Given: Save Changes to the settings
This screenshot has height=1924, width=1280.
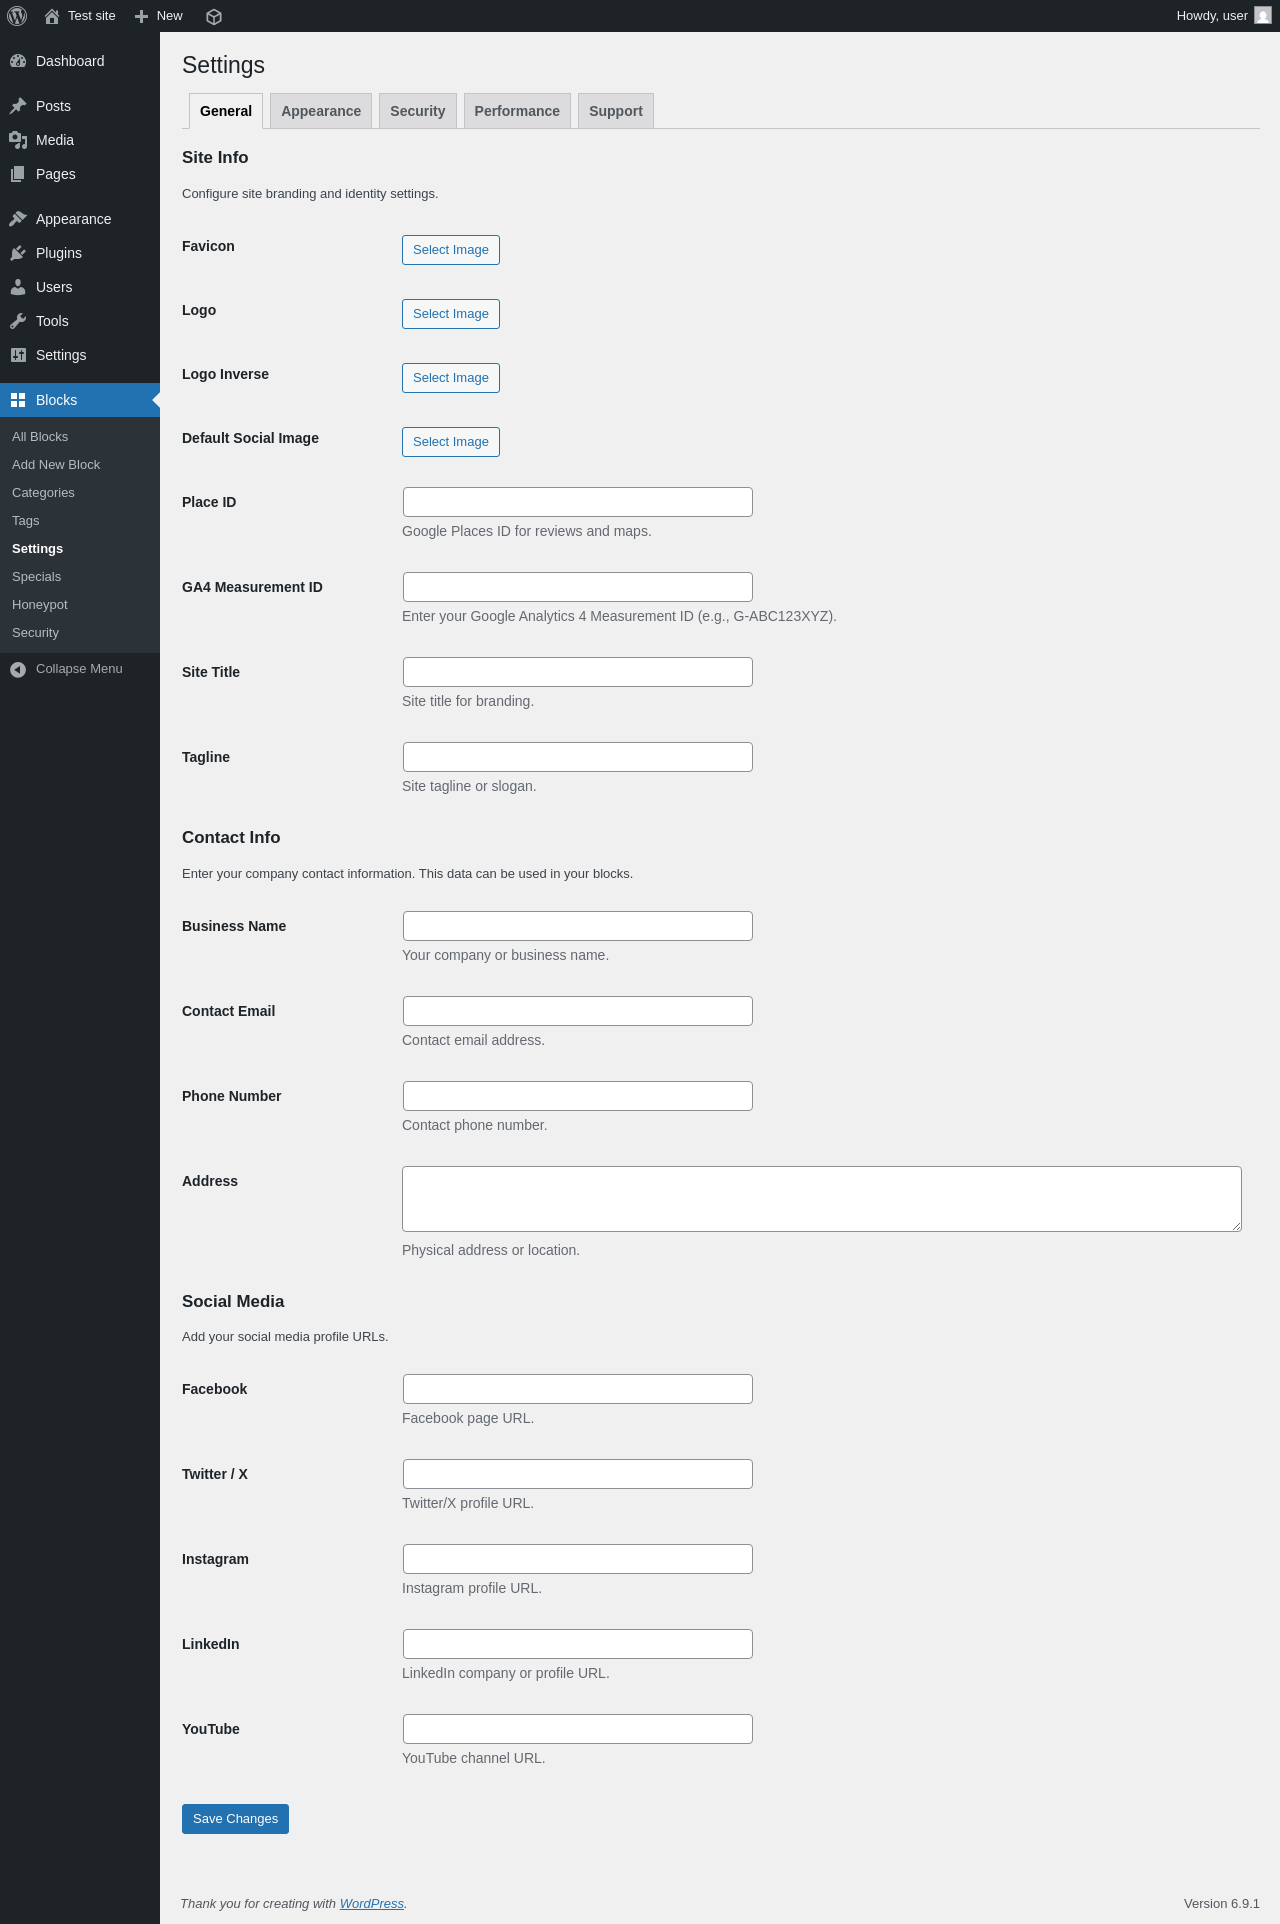Looking at the screenshot, I should (x=235, y=1819).
